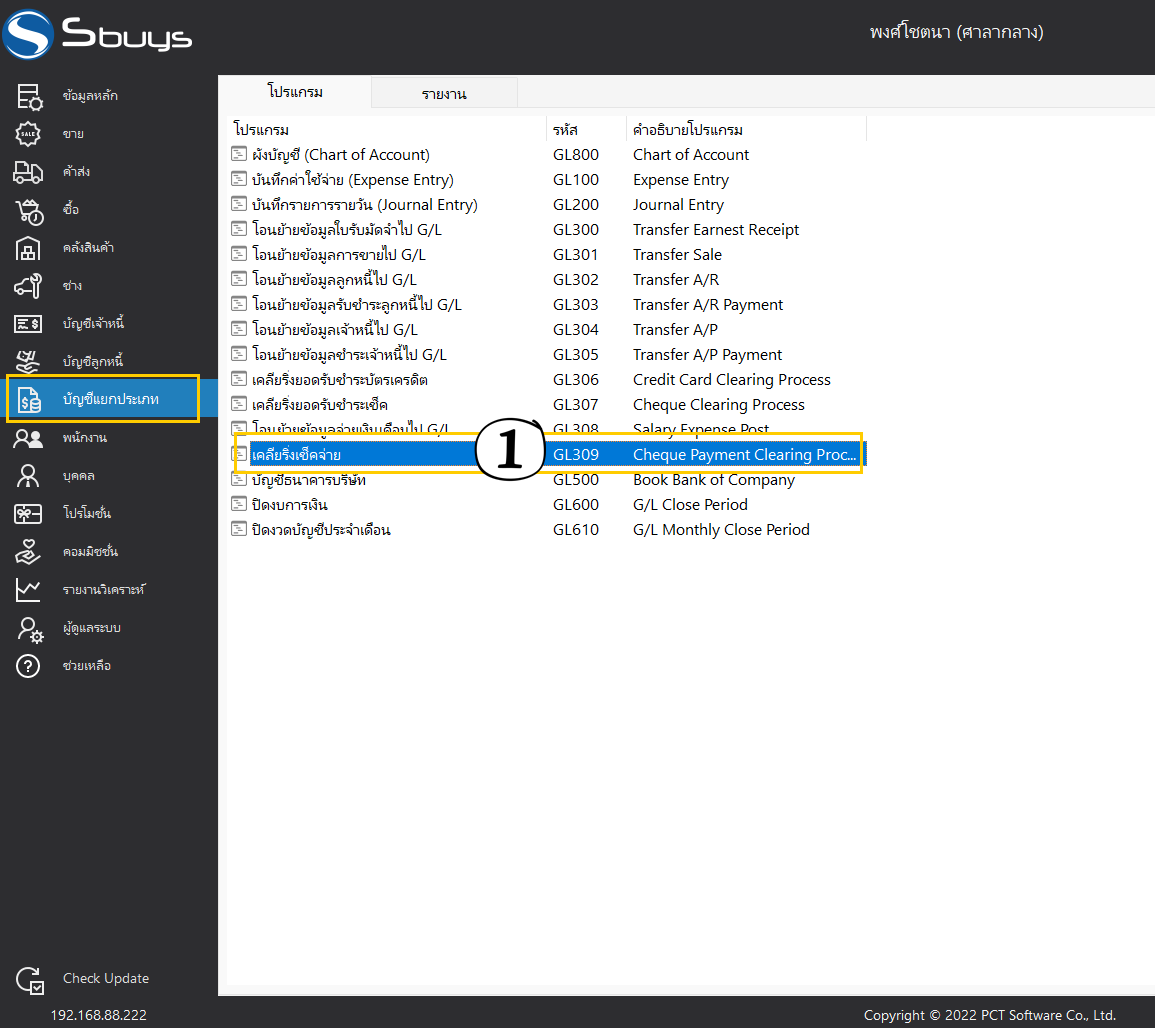Image resolution: width=1155 pixels, height=1028 pixels.
Task: Open the ข้อมูลหลัก menu label
Action: point(90,96)
